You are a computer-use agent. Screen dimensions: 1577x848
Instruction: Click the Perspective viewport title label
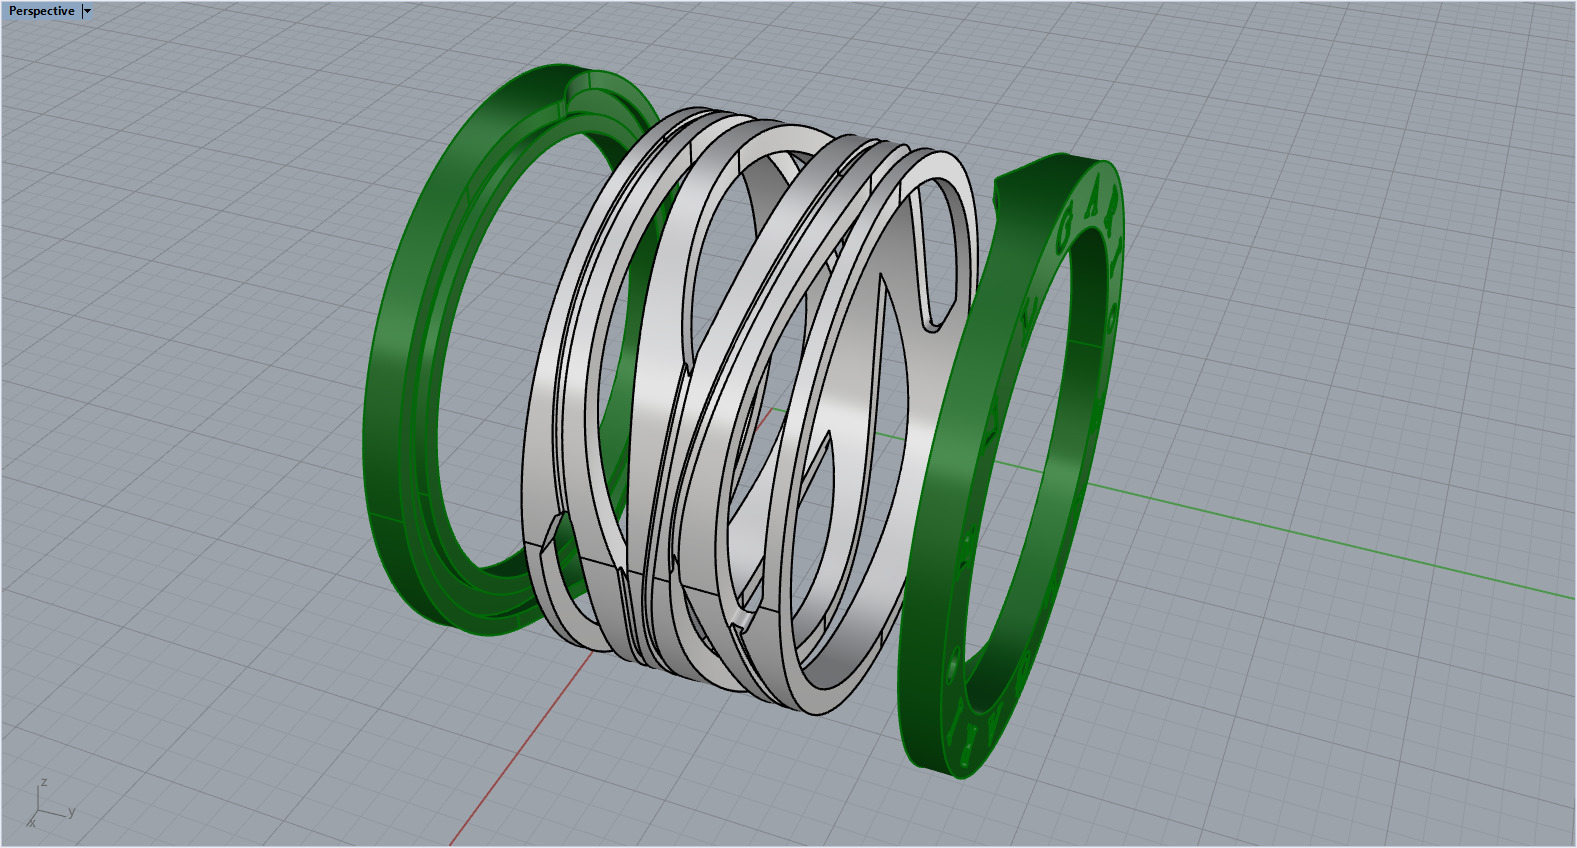(41, 11)
